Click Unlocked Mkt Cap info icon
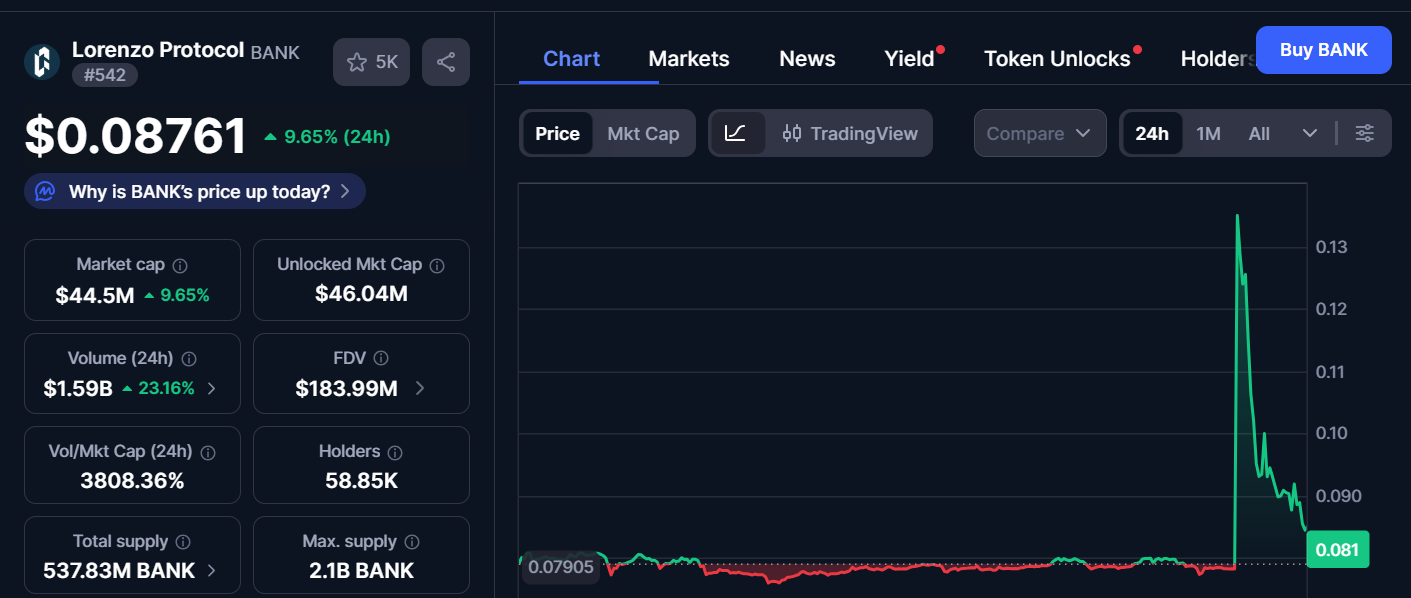The image size is (1411, 598). click(x=437, y=265)
